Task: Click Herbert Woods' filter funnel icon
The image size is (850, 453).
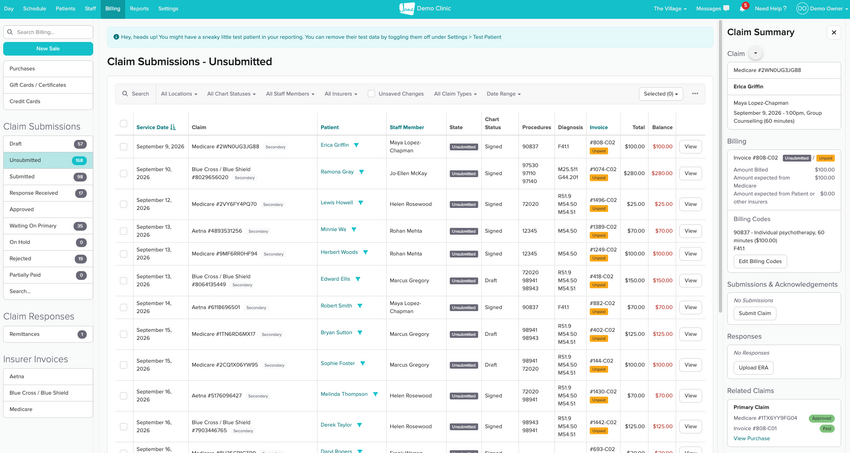Action: pos(365,252)
